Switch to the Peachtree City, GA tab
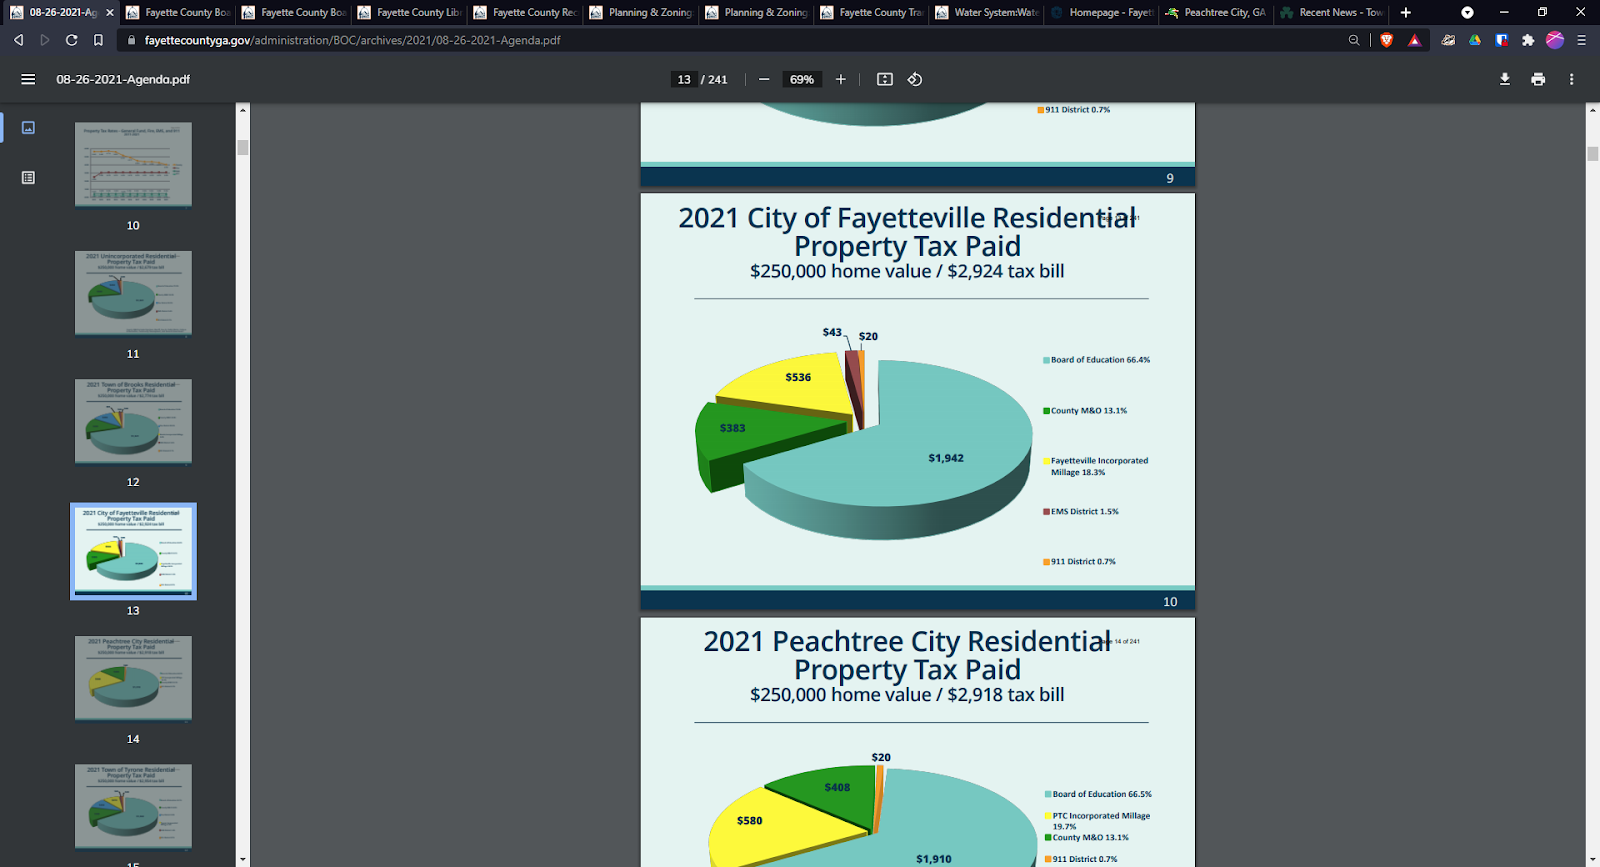The image size is (1600, 867). (x=1217, y=12)
